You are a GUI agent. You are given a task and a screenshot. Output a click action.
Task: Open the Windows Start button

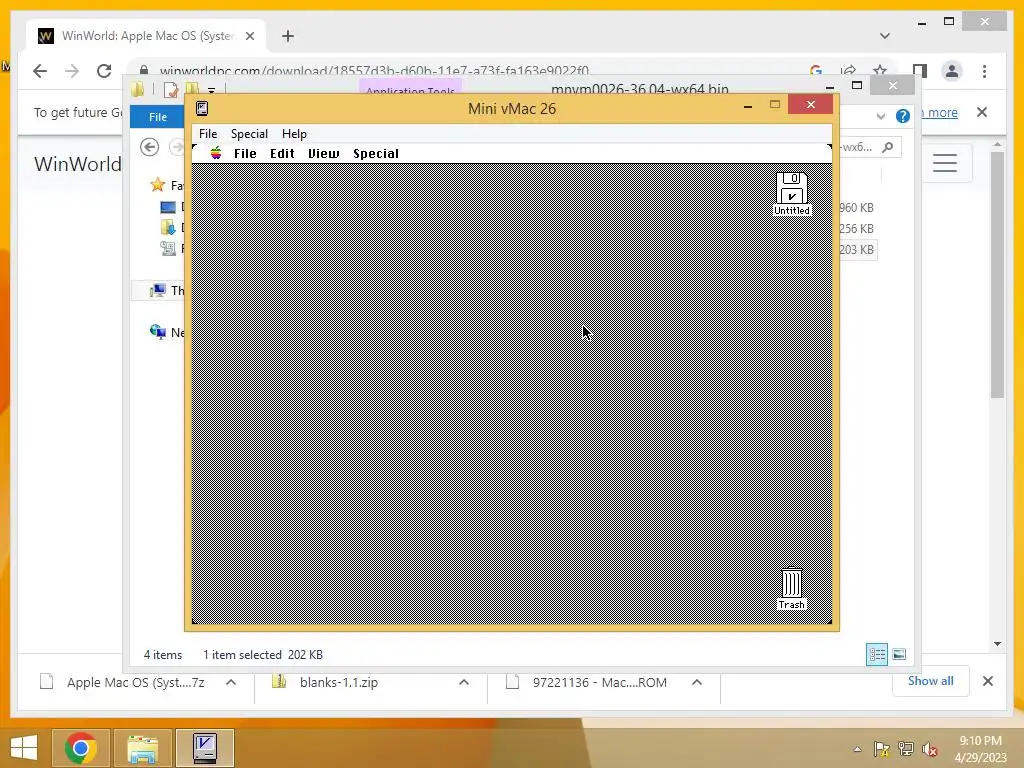(24, 748)
